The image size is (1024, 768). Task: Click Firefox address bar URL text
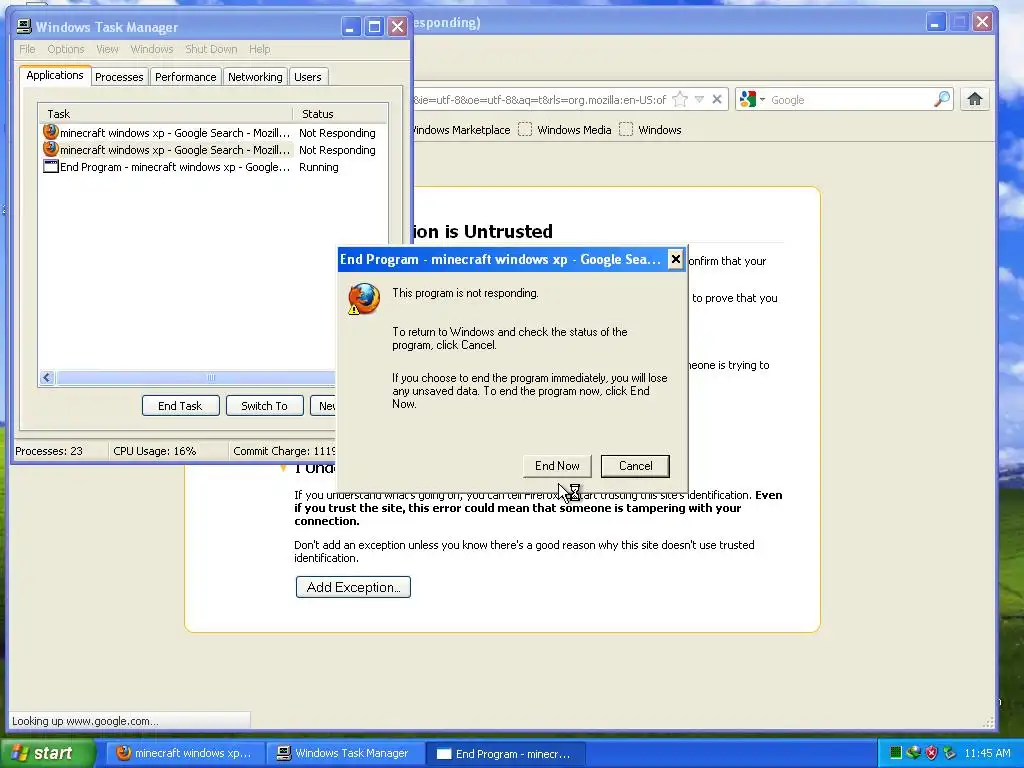pos(539,100)
